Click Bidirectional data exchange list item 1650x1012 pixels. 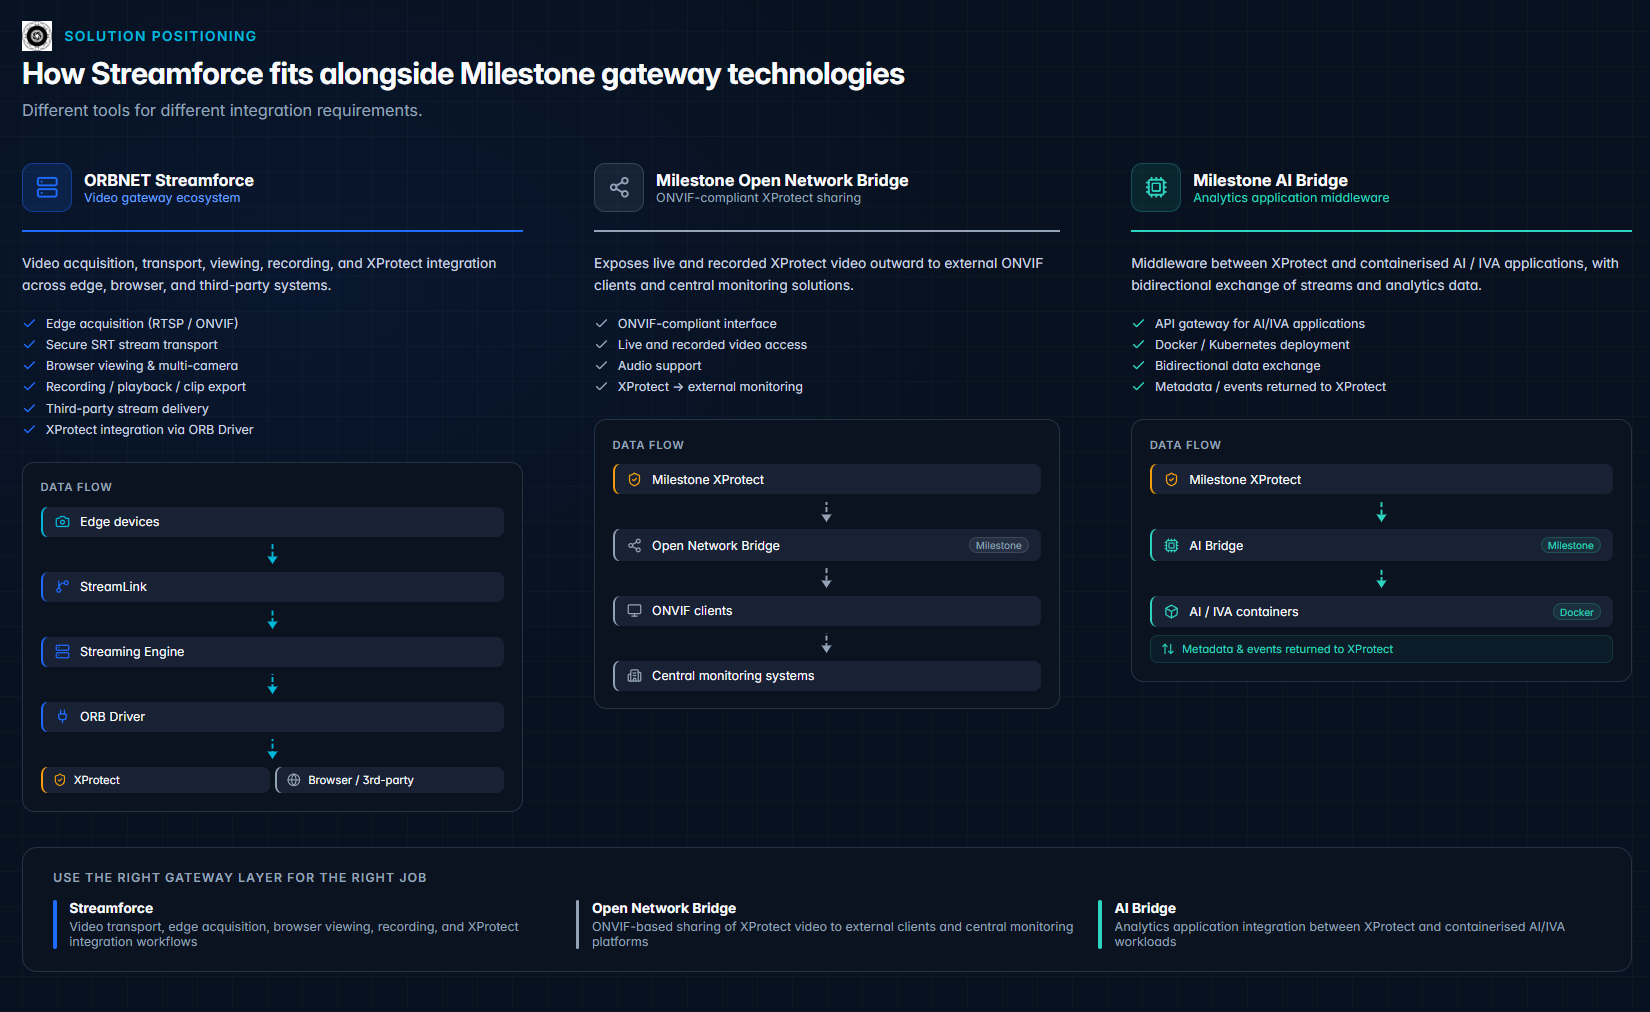coord(1238,366)
